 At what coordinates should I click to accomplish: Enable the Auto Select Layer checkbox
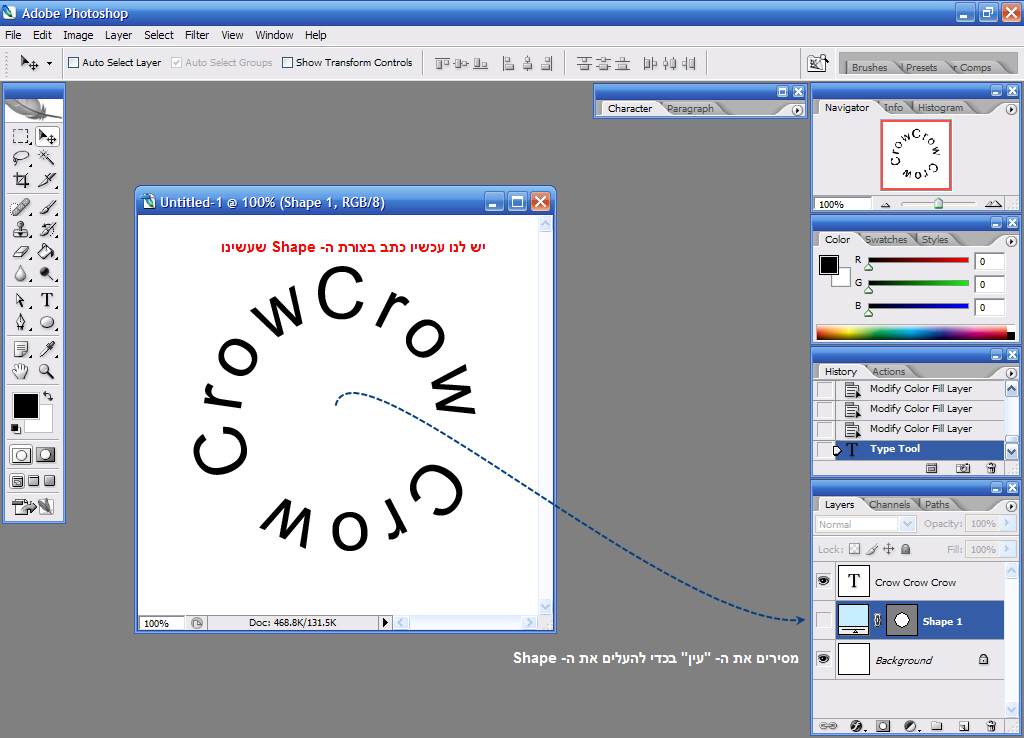tap(73, 63)
